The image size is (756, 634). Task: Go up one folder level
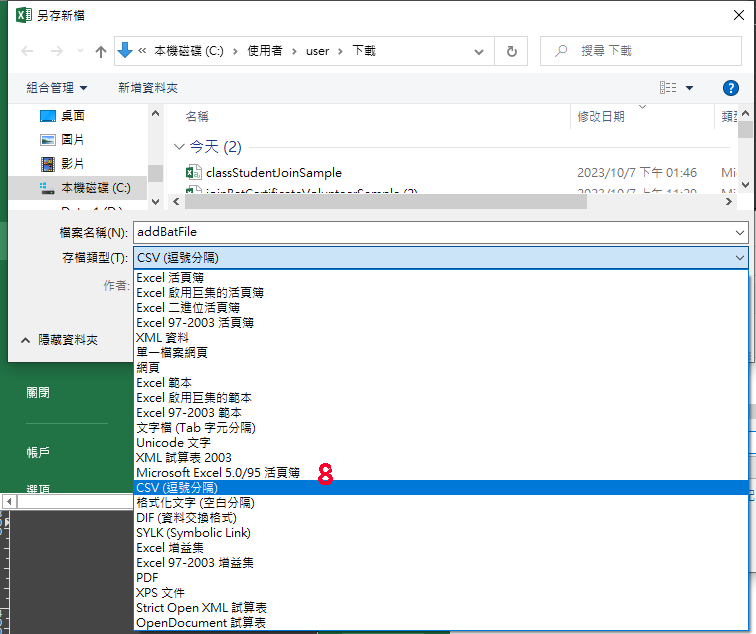click(101, 51)
